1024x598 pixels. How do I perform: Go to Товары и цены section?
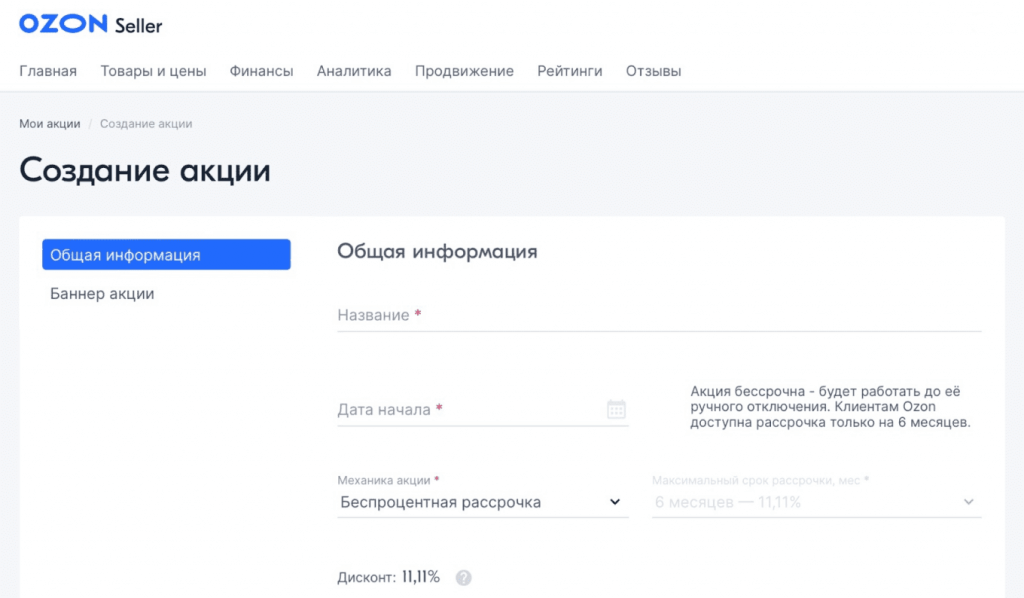153,71
